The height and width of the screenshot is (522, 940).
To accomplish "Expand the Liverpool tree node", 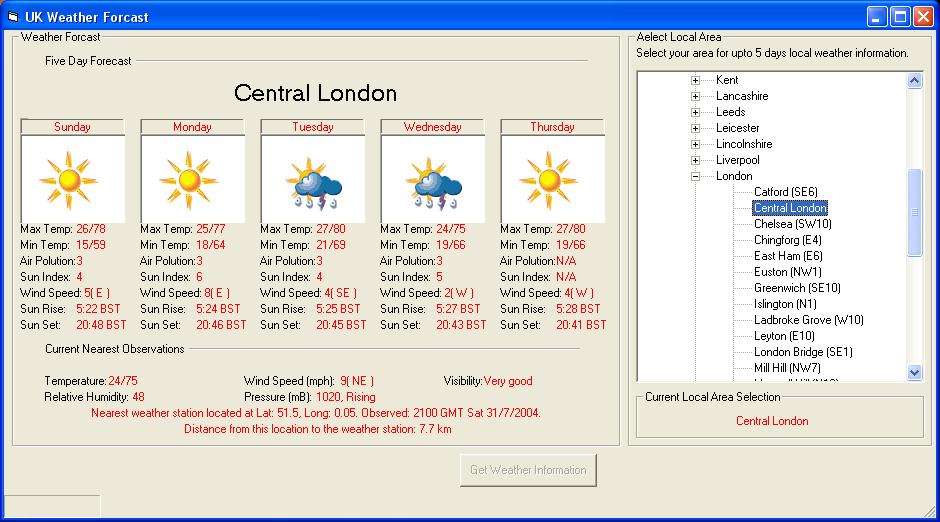I will point(696,160).
